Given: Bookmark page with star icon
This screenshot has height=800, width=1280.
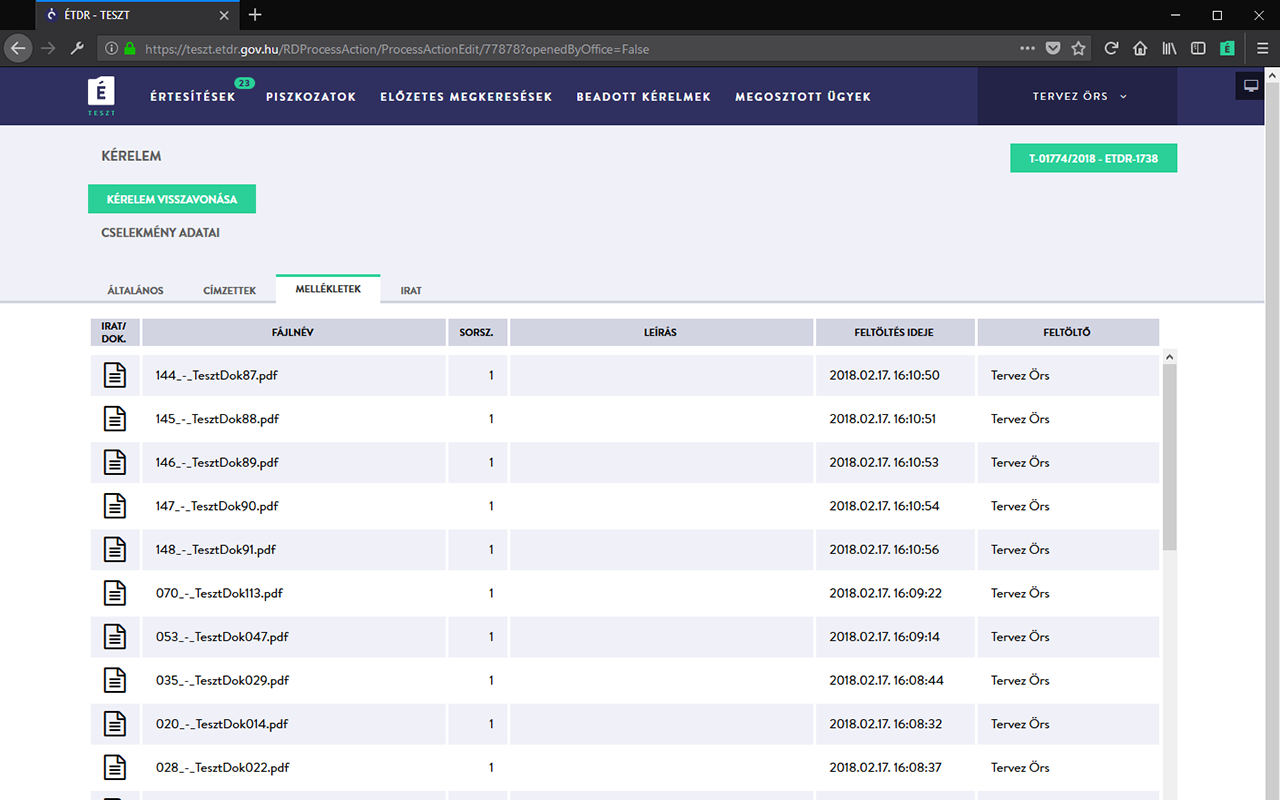Looking at the screenshot, I should click(1078, 48).
